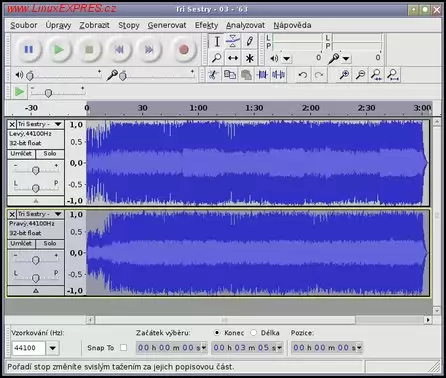Click the 44100 sample rate field
The width and height of the screenshot is (446, 378).
[x=28, y=348]
